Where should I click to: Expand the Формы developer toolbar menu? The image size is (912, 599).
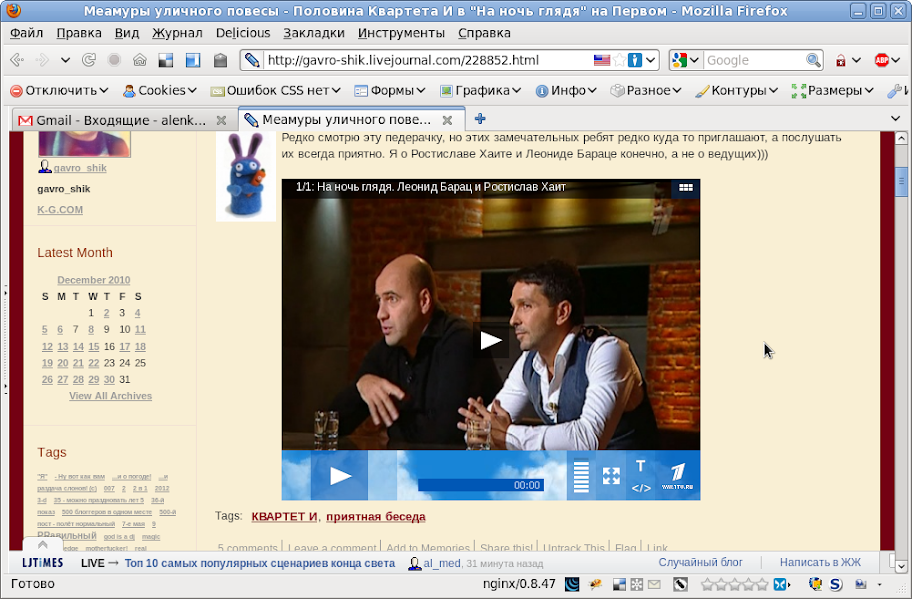390,90
